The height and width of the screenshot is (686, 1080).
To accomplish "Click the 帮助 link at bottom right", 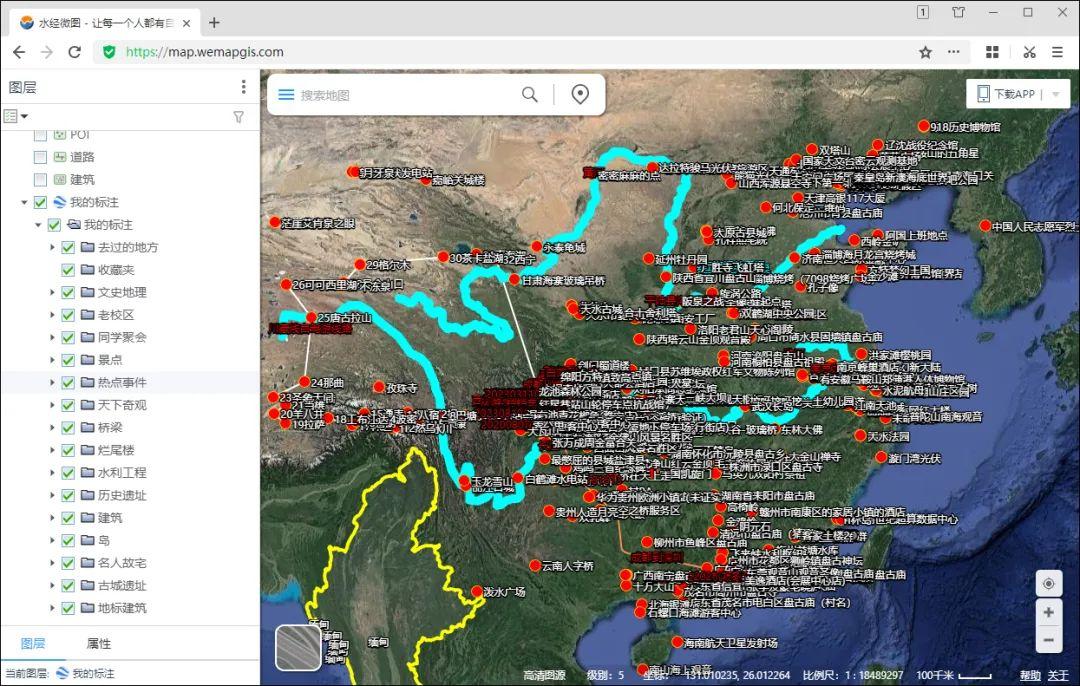I will tap(1030, 675).
